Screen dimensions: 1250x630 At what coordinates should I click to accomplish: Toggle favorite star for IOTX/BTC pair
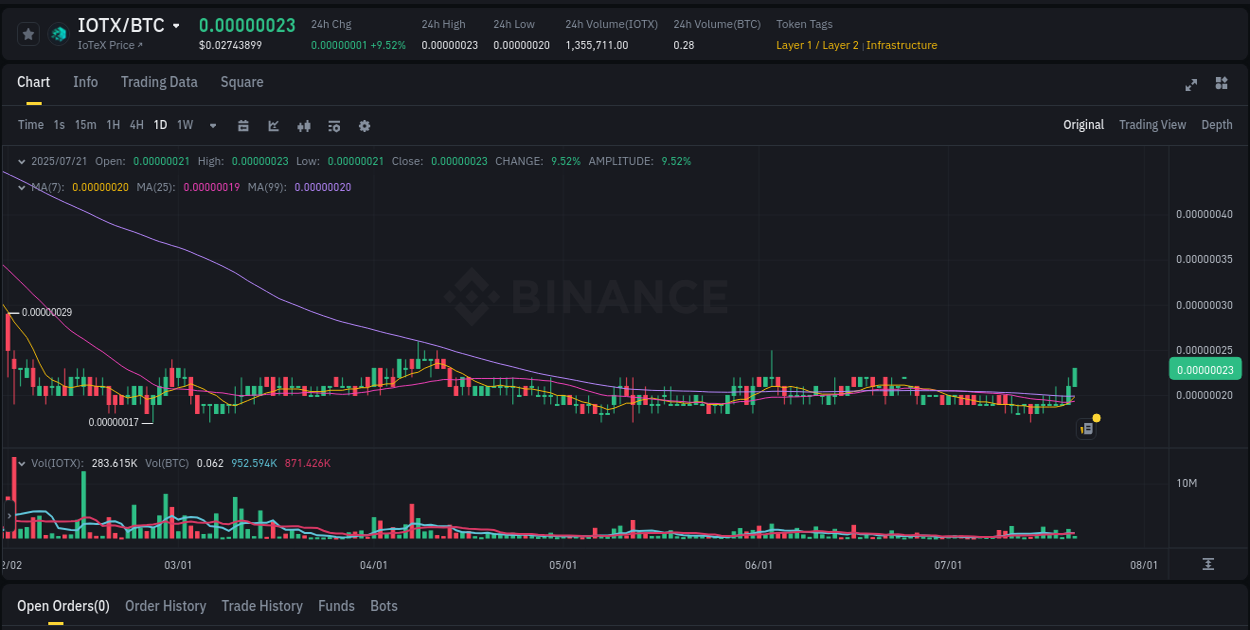(28, 33)
